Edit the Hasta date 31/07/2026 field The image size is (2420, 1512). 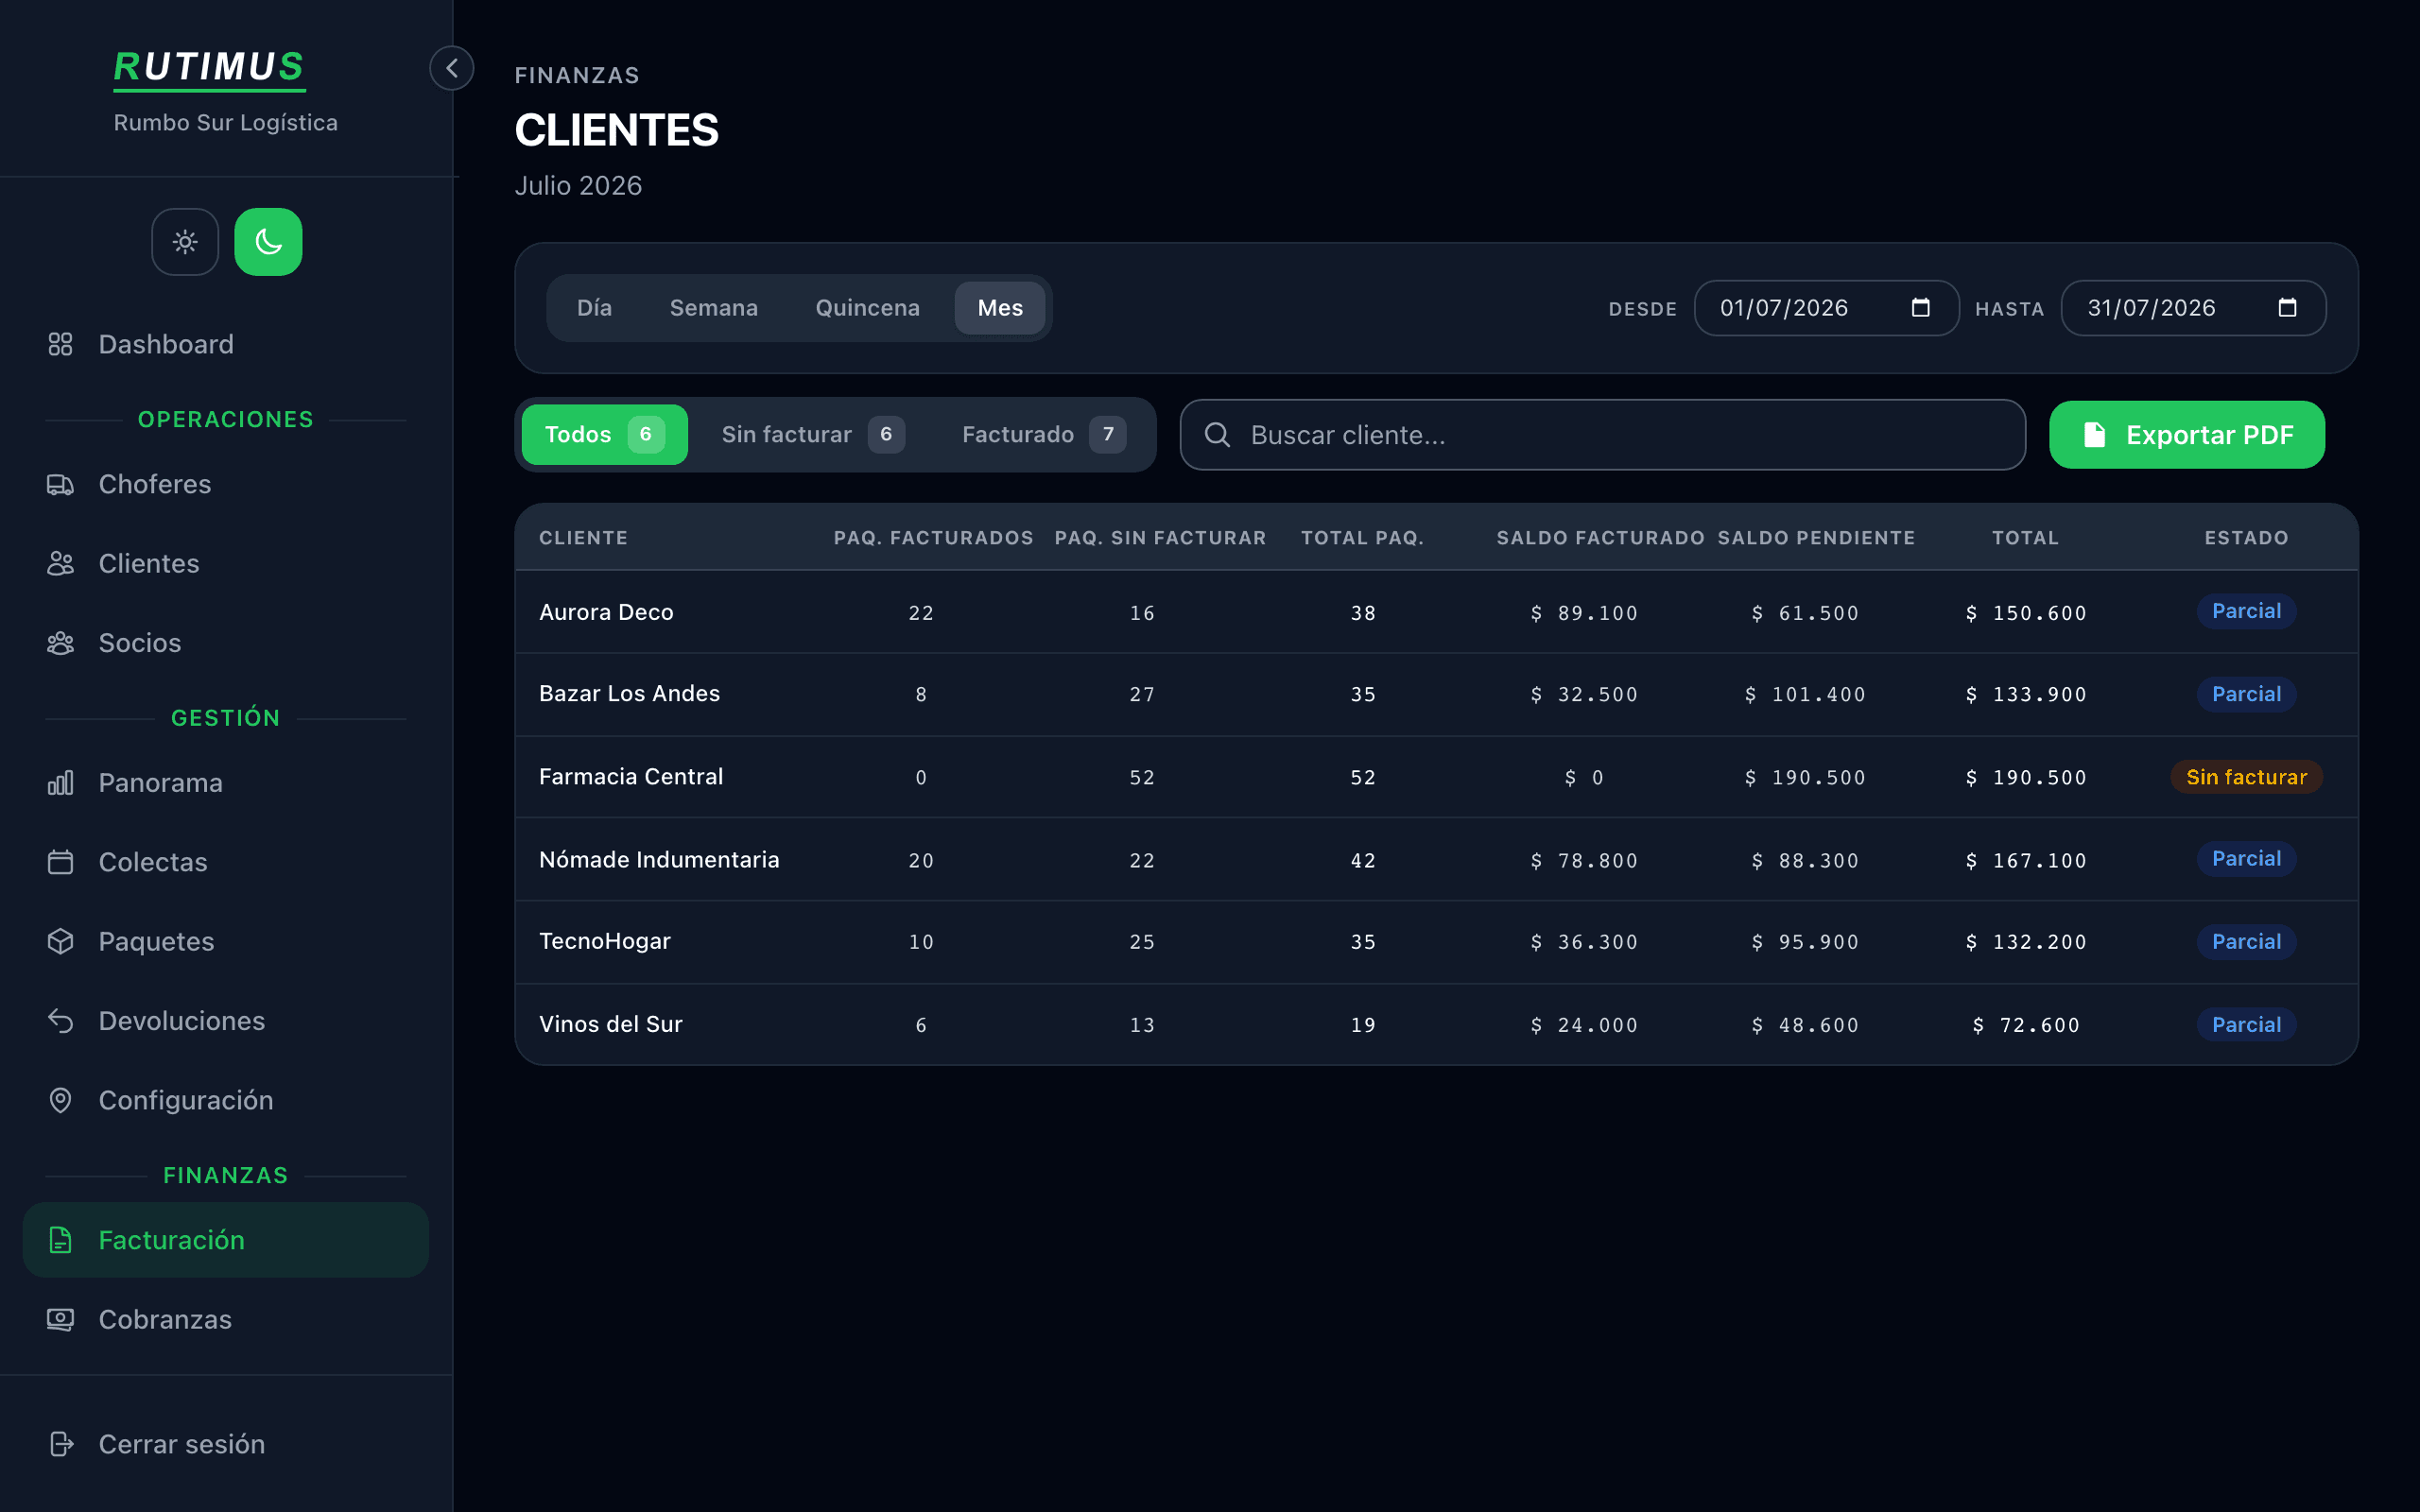2193,308
